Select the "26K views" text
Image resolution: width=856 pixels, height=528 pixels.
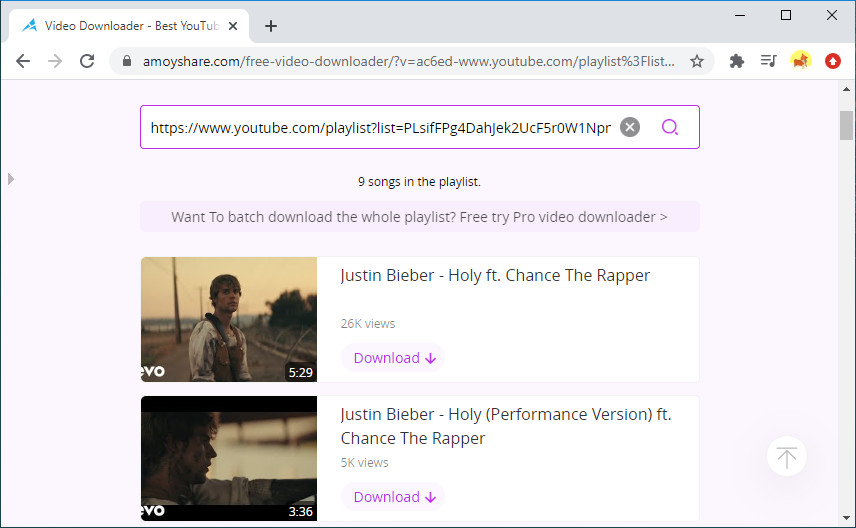(367, 324)
